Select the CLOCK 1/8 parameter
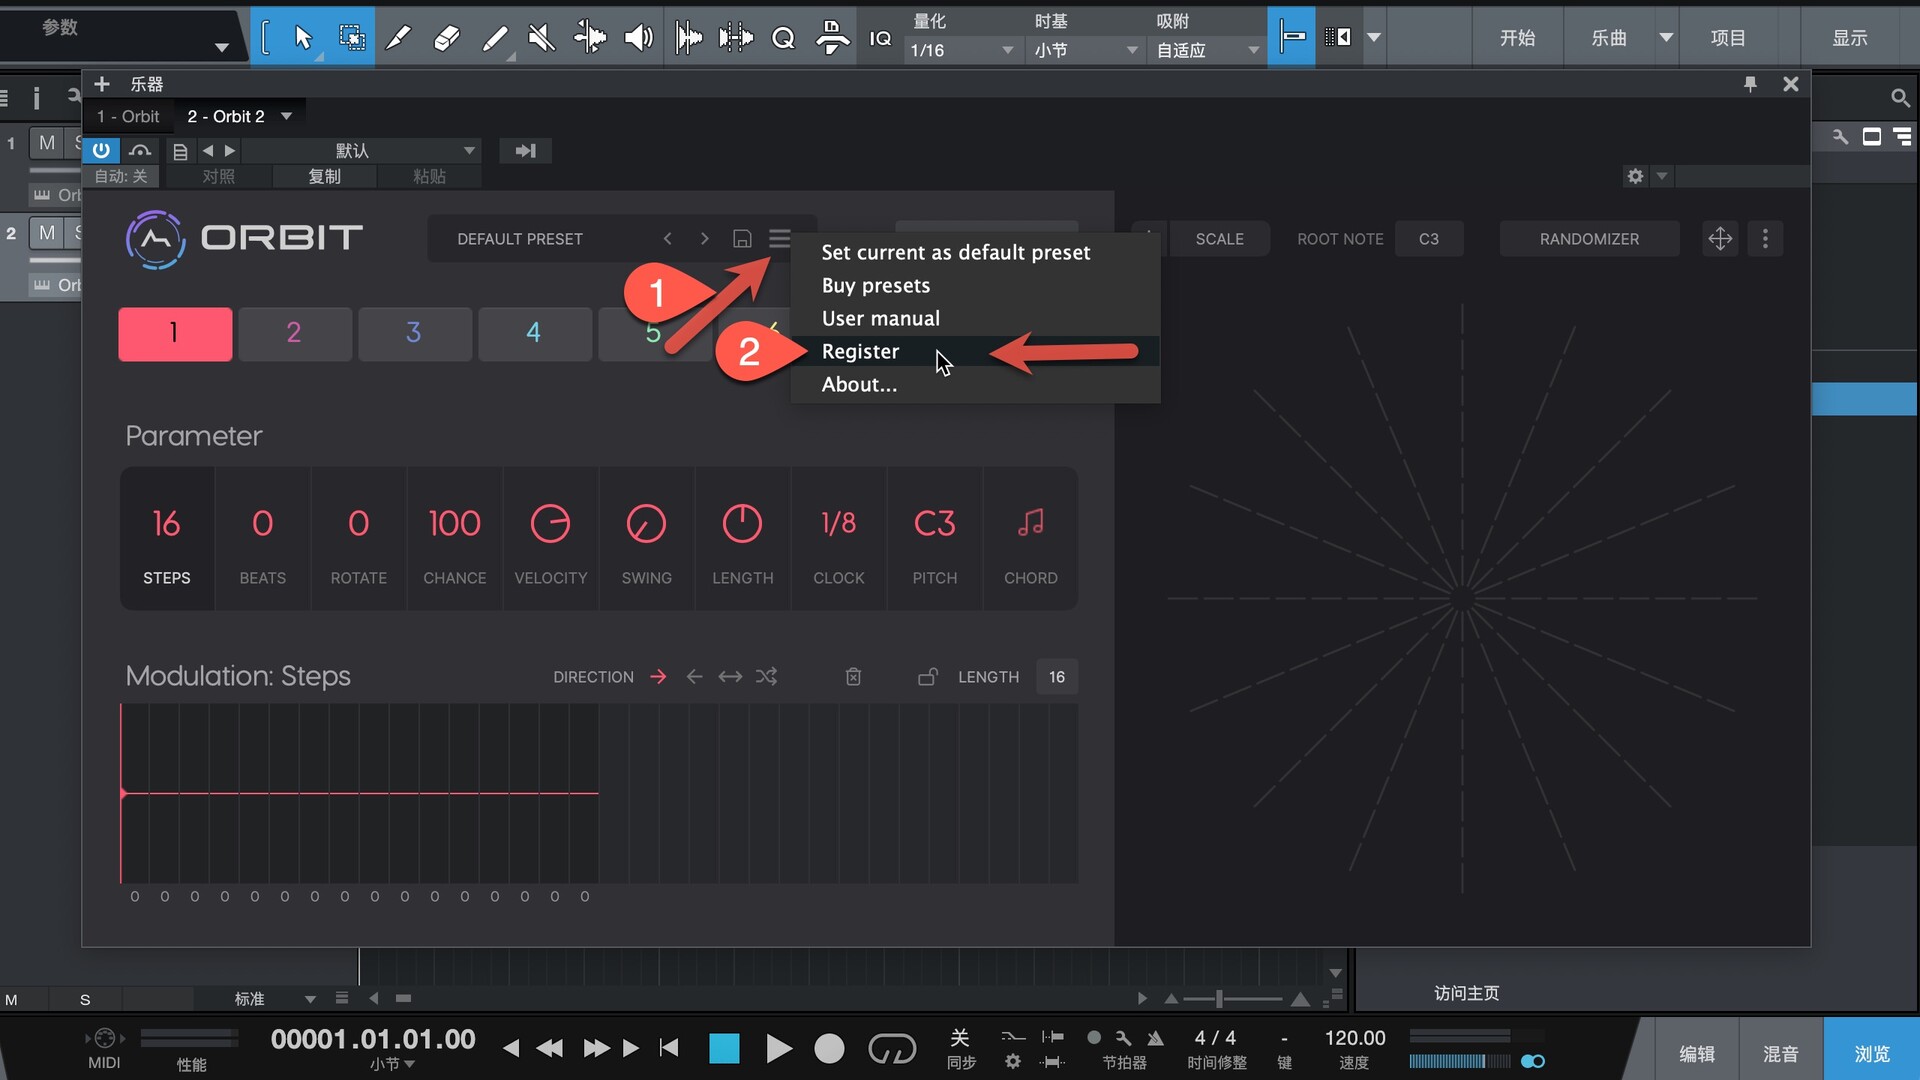The height and width of the screenshot is (1080, 1920). tap(839, 539)
